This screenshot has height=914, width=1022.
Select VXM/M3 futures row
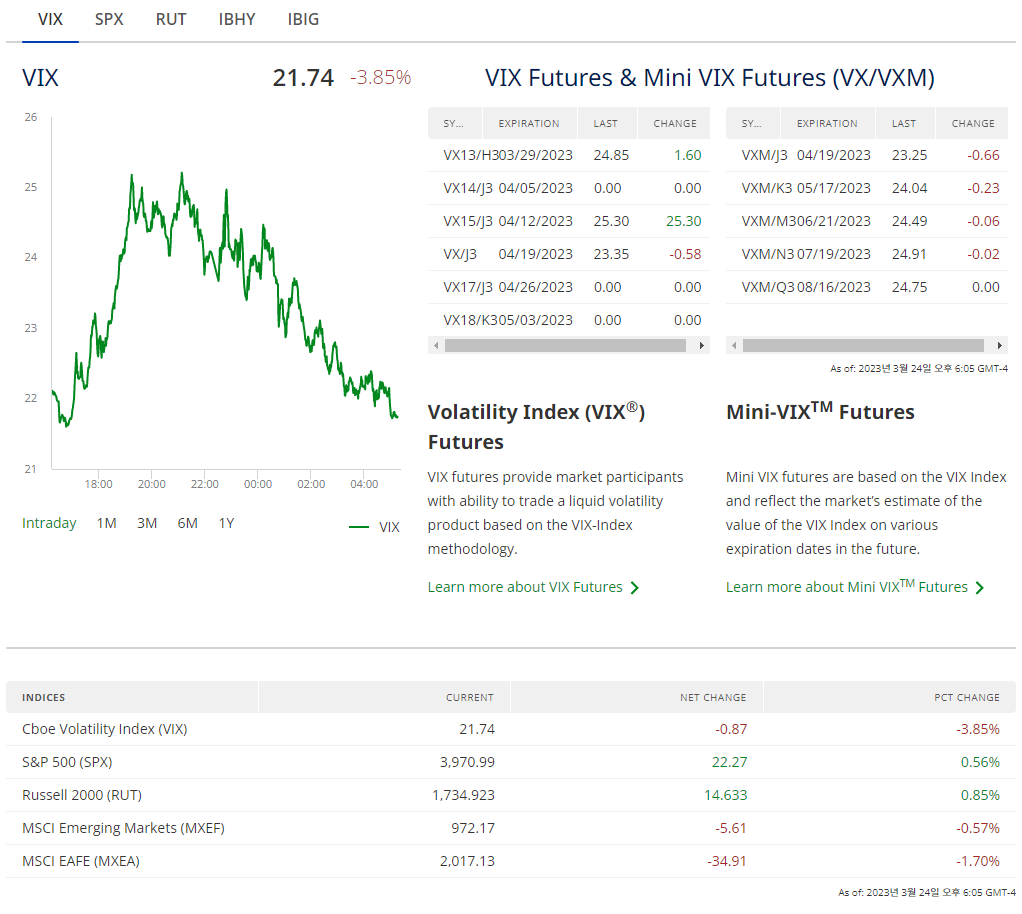coord(867,221)
